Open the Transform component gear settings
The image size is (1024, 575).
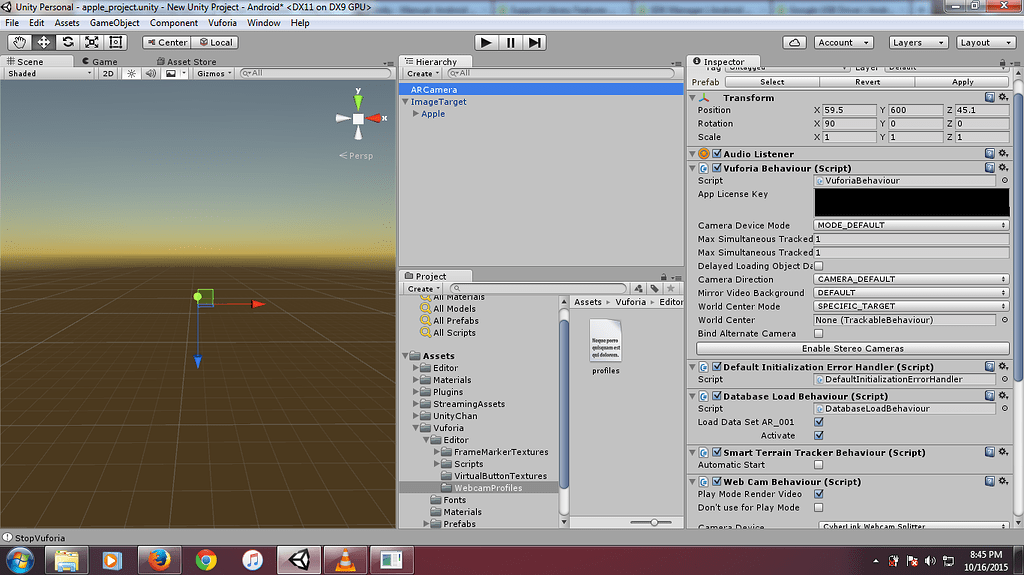[x=1004, y=97]
